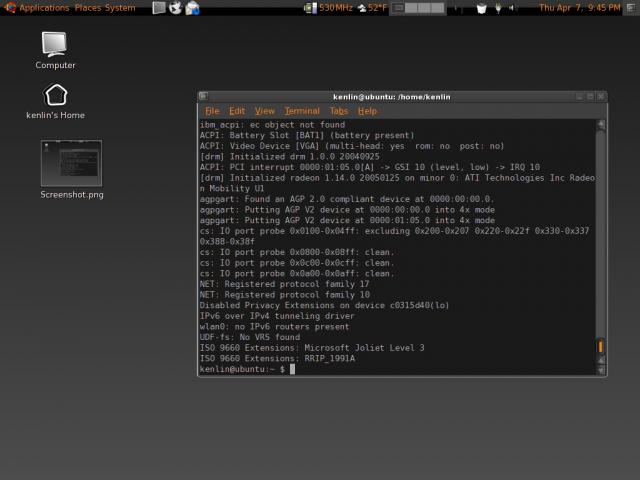Open the terminal's File menu

(212, 111)
